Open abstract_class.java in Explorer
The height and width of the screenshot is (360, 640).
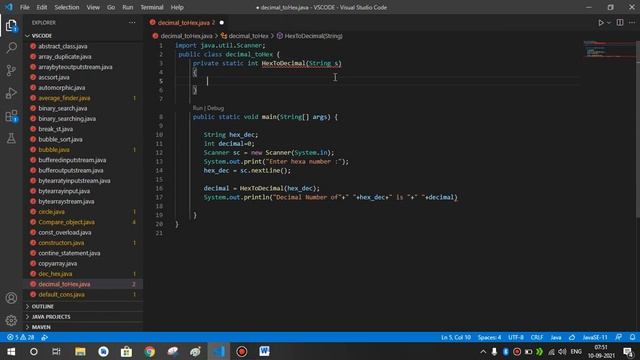(x=62, y=47)
